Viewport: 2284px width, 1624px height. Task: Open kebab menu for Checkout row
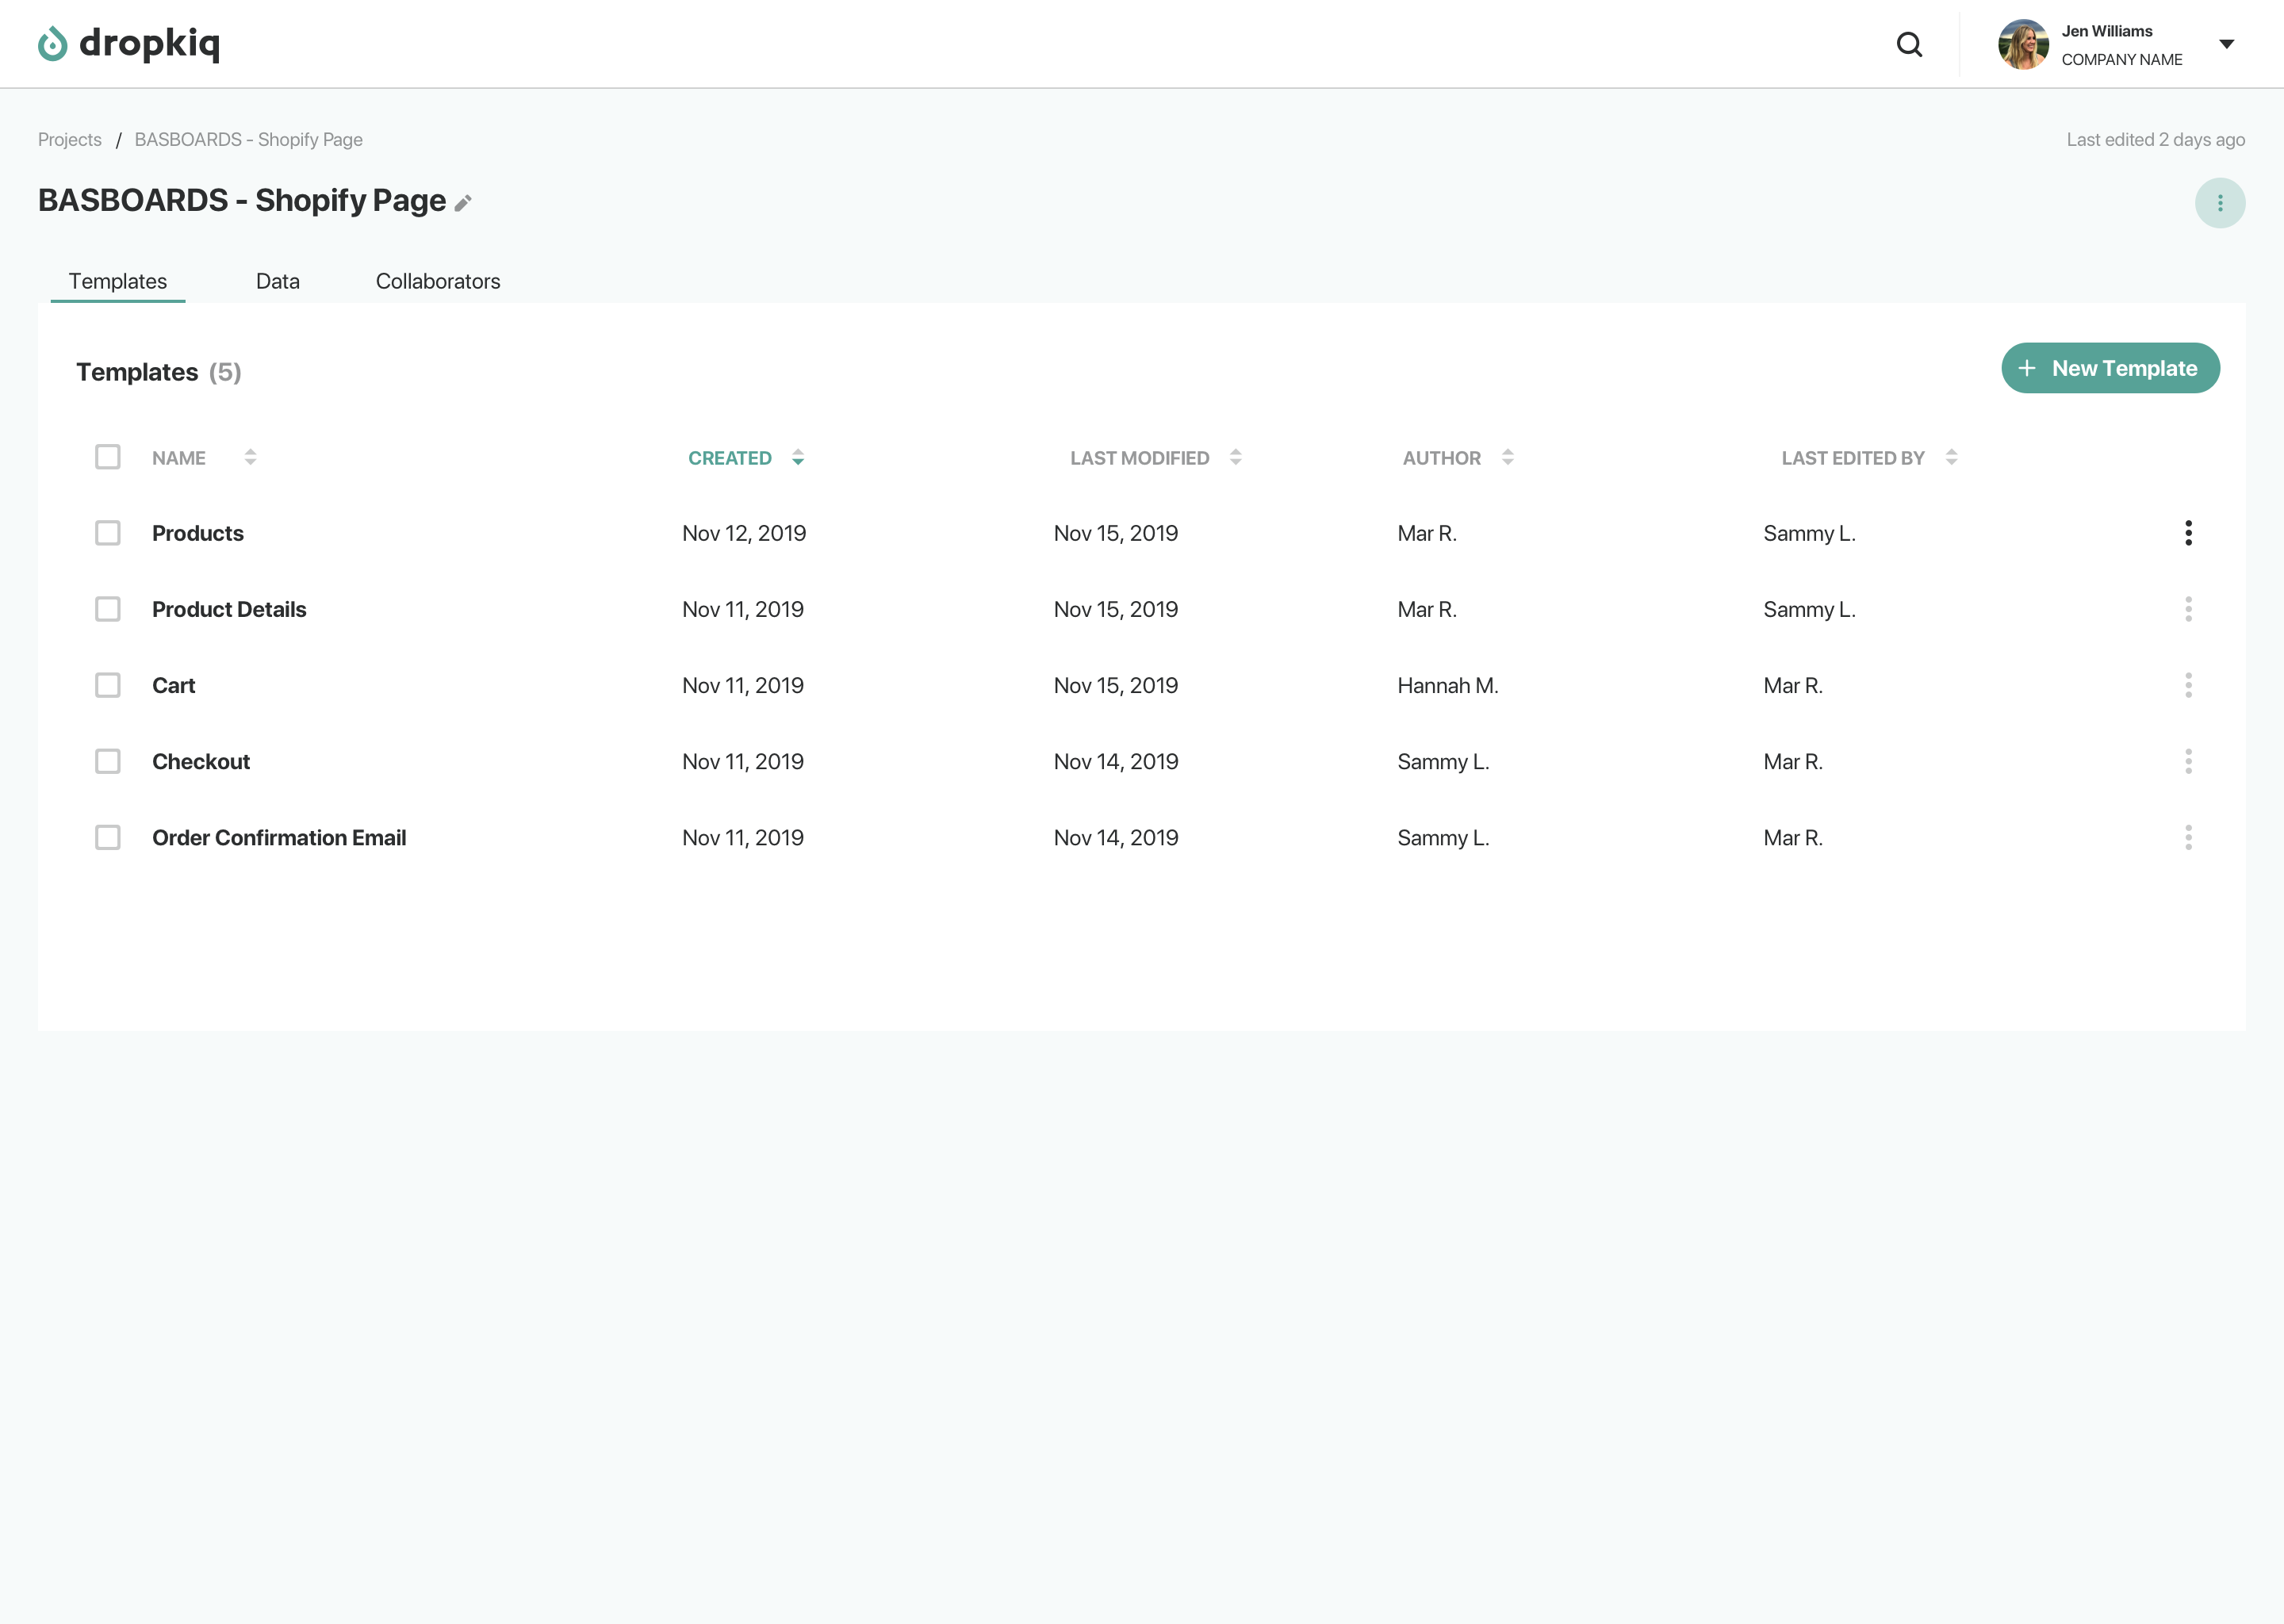2188,761
